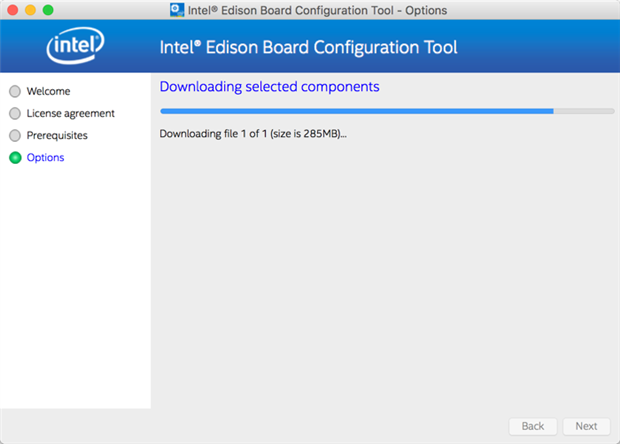Click the download progress bar
The height and width of the screenshot is (444, 620).
point(357,111)
